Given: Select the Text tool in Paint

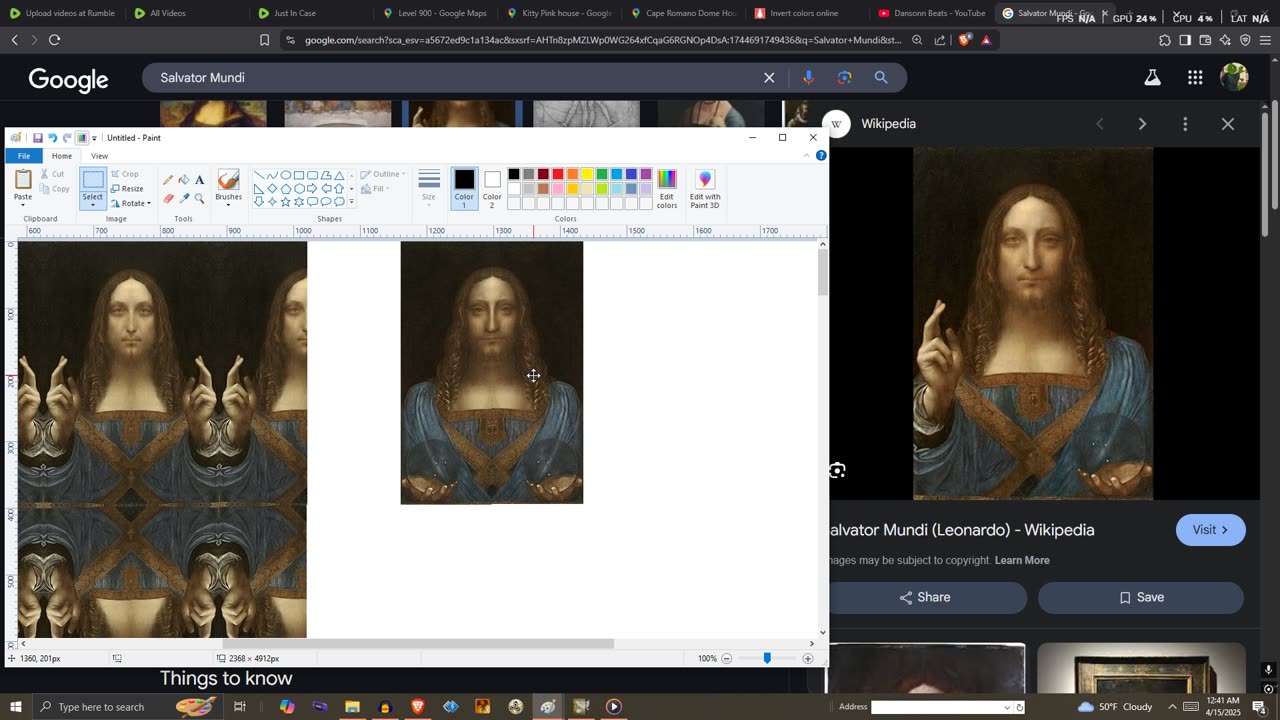Looking at the screenshot, I should (199, 180).
